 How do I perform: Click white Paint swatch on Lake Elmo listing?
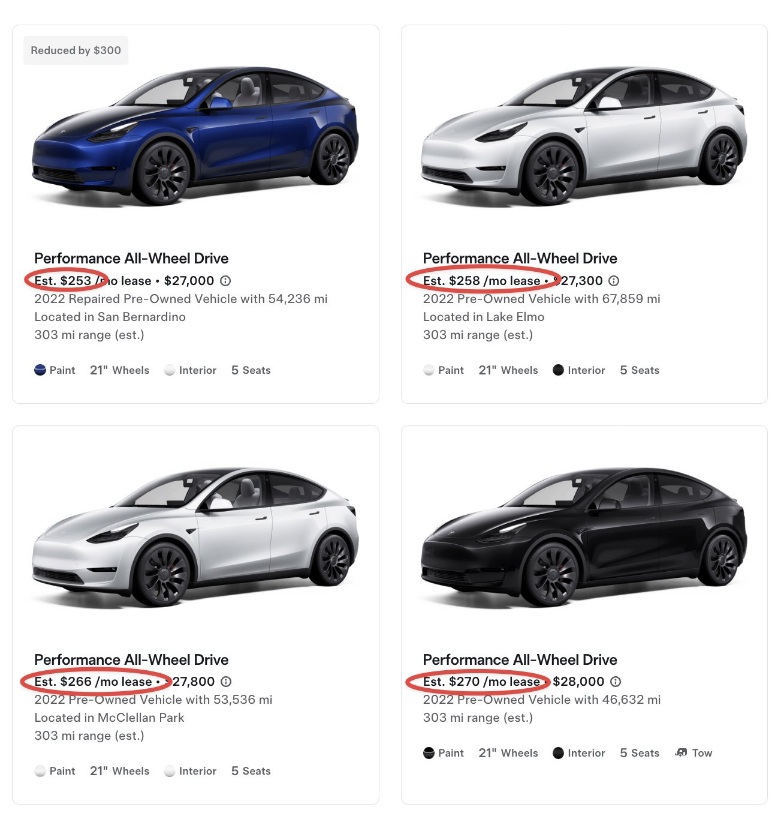coord(429,370)
